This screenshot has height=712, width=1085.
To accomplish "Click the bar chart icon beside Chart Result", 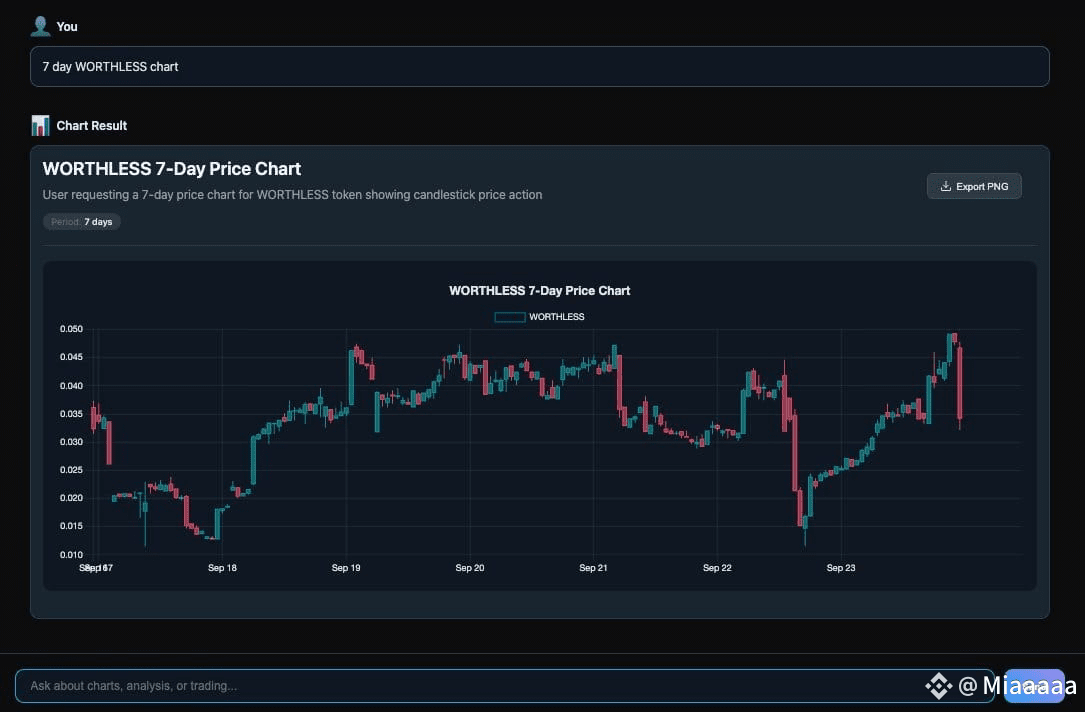I will [40, 125].
